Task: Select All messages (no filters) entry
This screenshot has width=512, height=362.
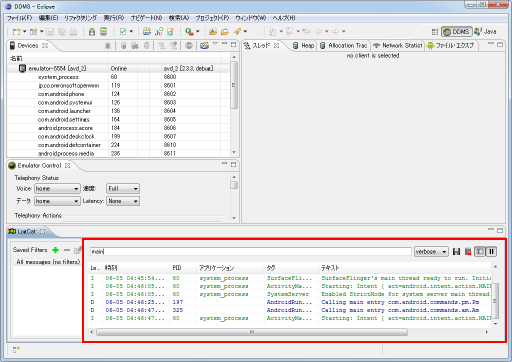Action: point(48,262)
